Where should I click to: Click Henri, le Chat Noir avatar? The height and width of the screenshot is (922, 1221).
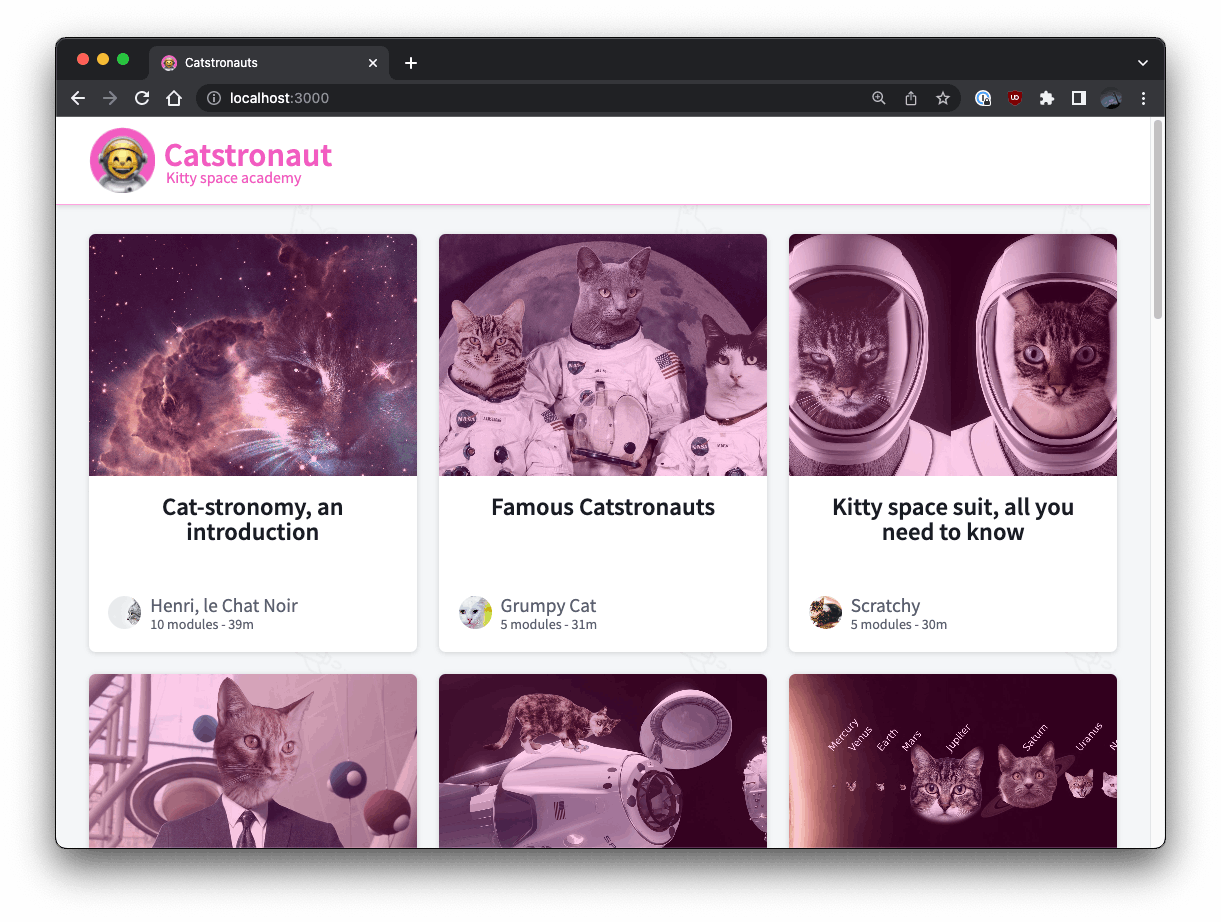pos(125,612)
